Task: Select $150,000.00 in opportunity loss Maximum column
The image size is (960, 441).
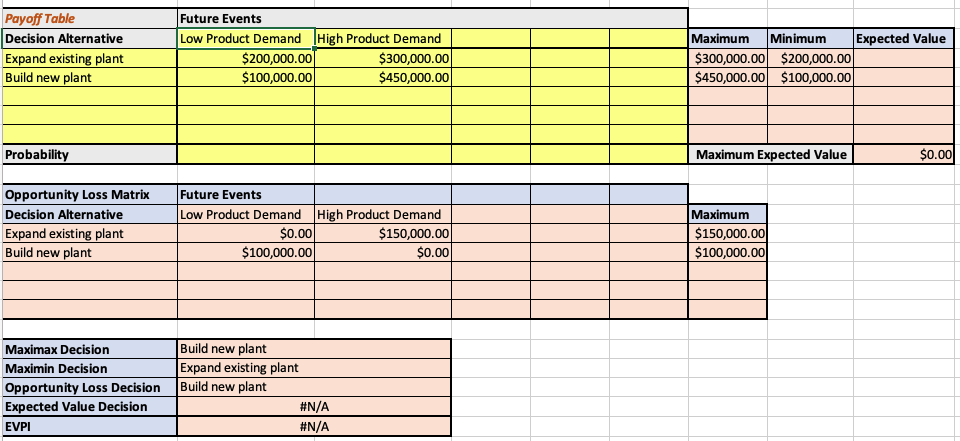Action: 728,233
